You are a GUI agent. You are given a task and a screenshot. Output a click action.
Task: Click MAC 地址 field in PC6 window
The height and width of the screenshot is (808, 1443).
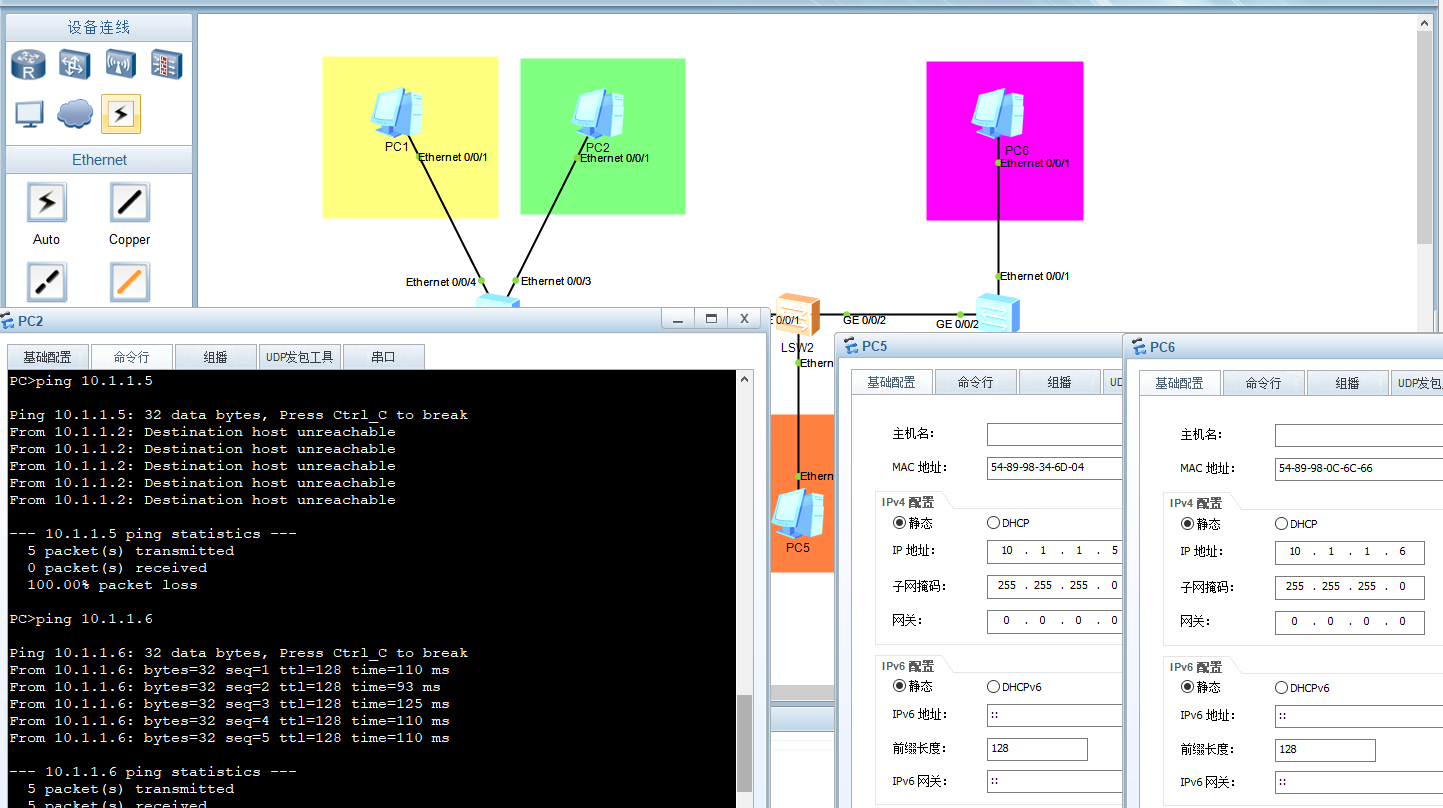tap(1358, 468)
